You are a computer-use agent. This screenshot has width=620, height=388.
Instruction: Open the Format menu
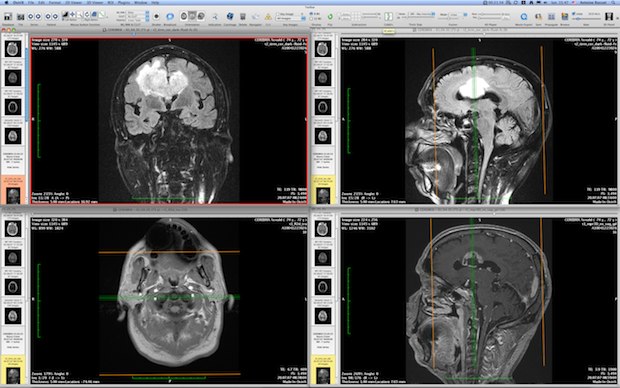[55, 3]
